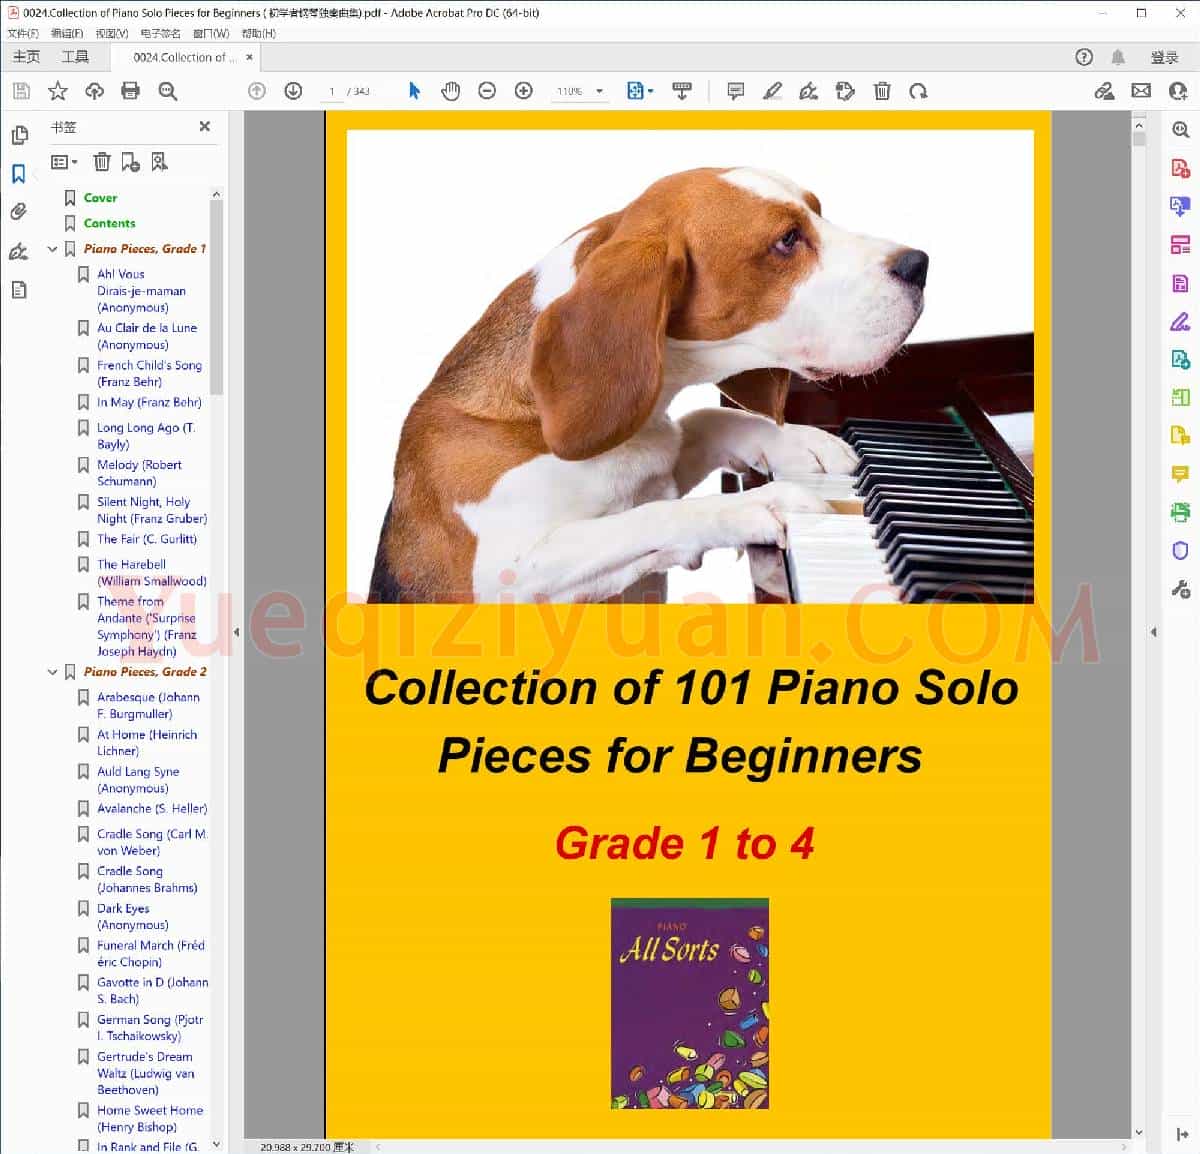Screen dimensions: 1200x1154
Task: Zoom in with the plus icon
Action: tap(523, 91)
